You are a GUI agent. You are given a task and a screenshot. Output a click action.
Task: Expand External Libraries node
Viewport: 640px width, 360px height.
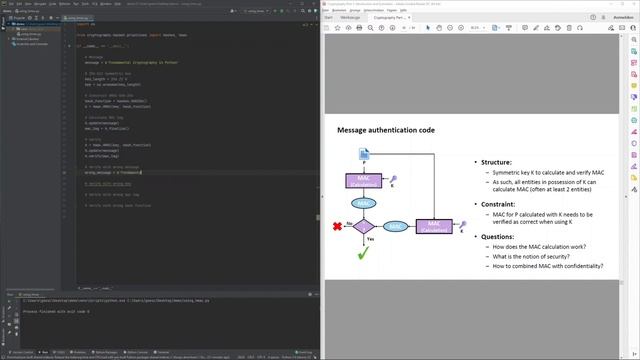[x=9, y=39]
